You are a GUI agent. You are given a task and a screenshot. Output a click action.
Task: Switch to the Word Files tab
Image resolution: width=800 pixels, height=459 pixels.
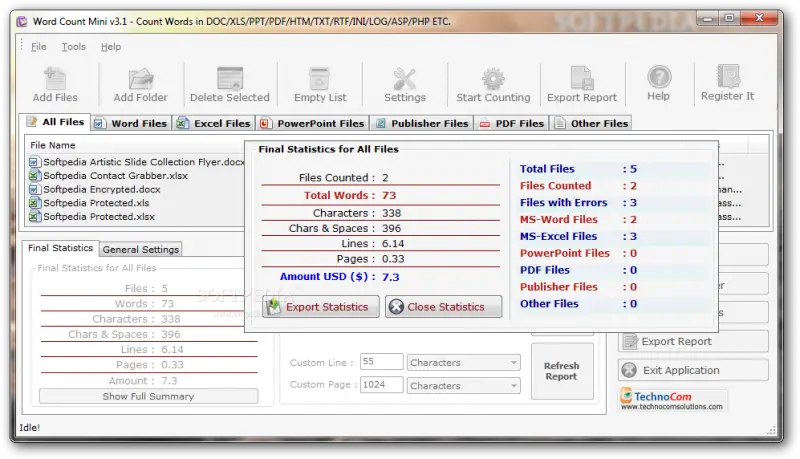132,123
